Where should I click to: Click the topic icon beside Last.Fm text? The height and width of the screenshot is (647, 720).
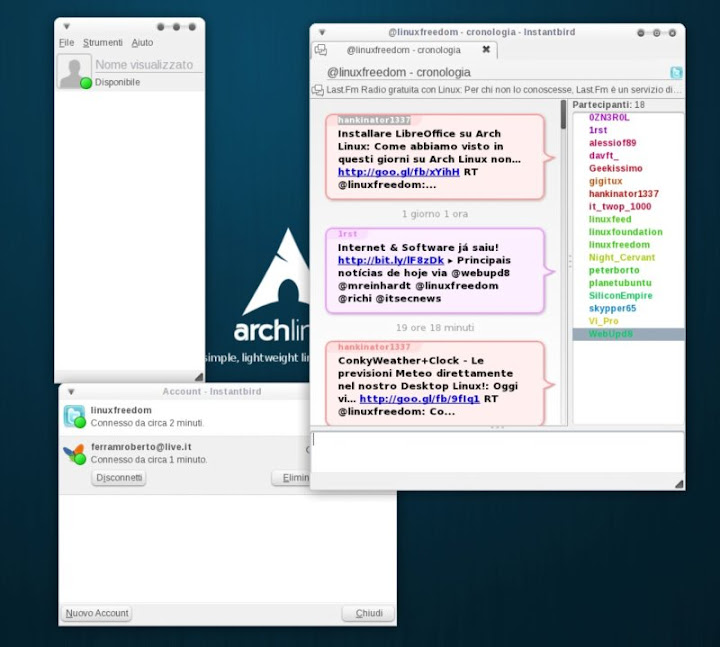pyautogui.click(x=318, y=90)
